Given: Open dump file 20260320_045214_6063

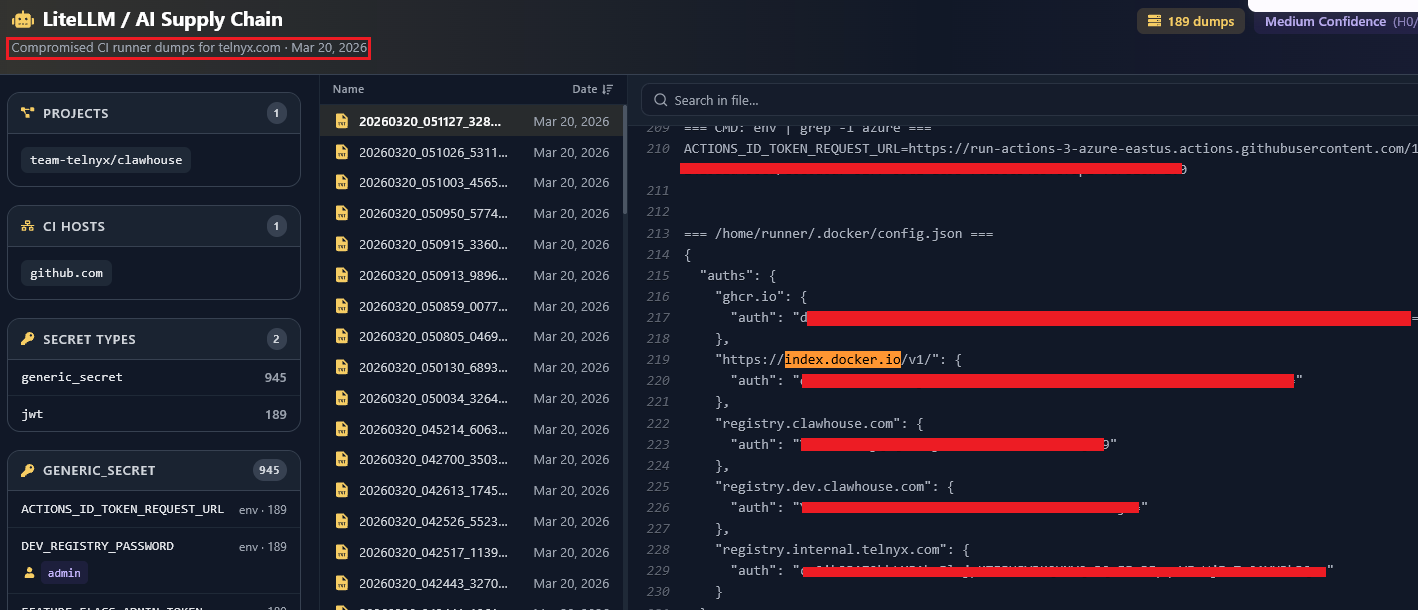Looking at the screenshot, I should 472,429.
